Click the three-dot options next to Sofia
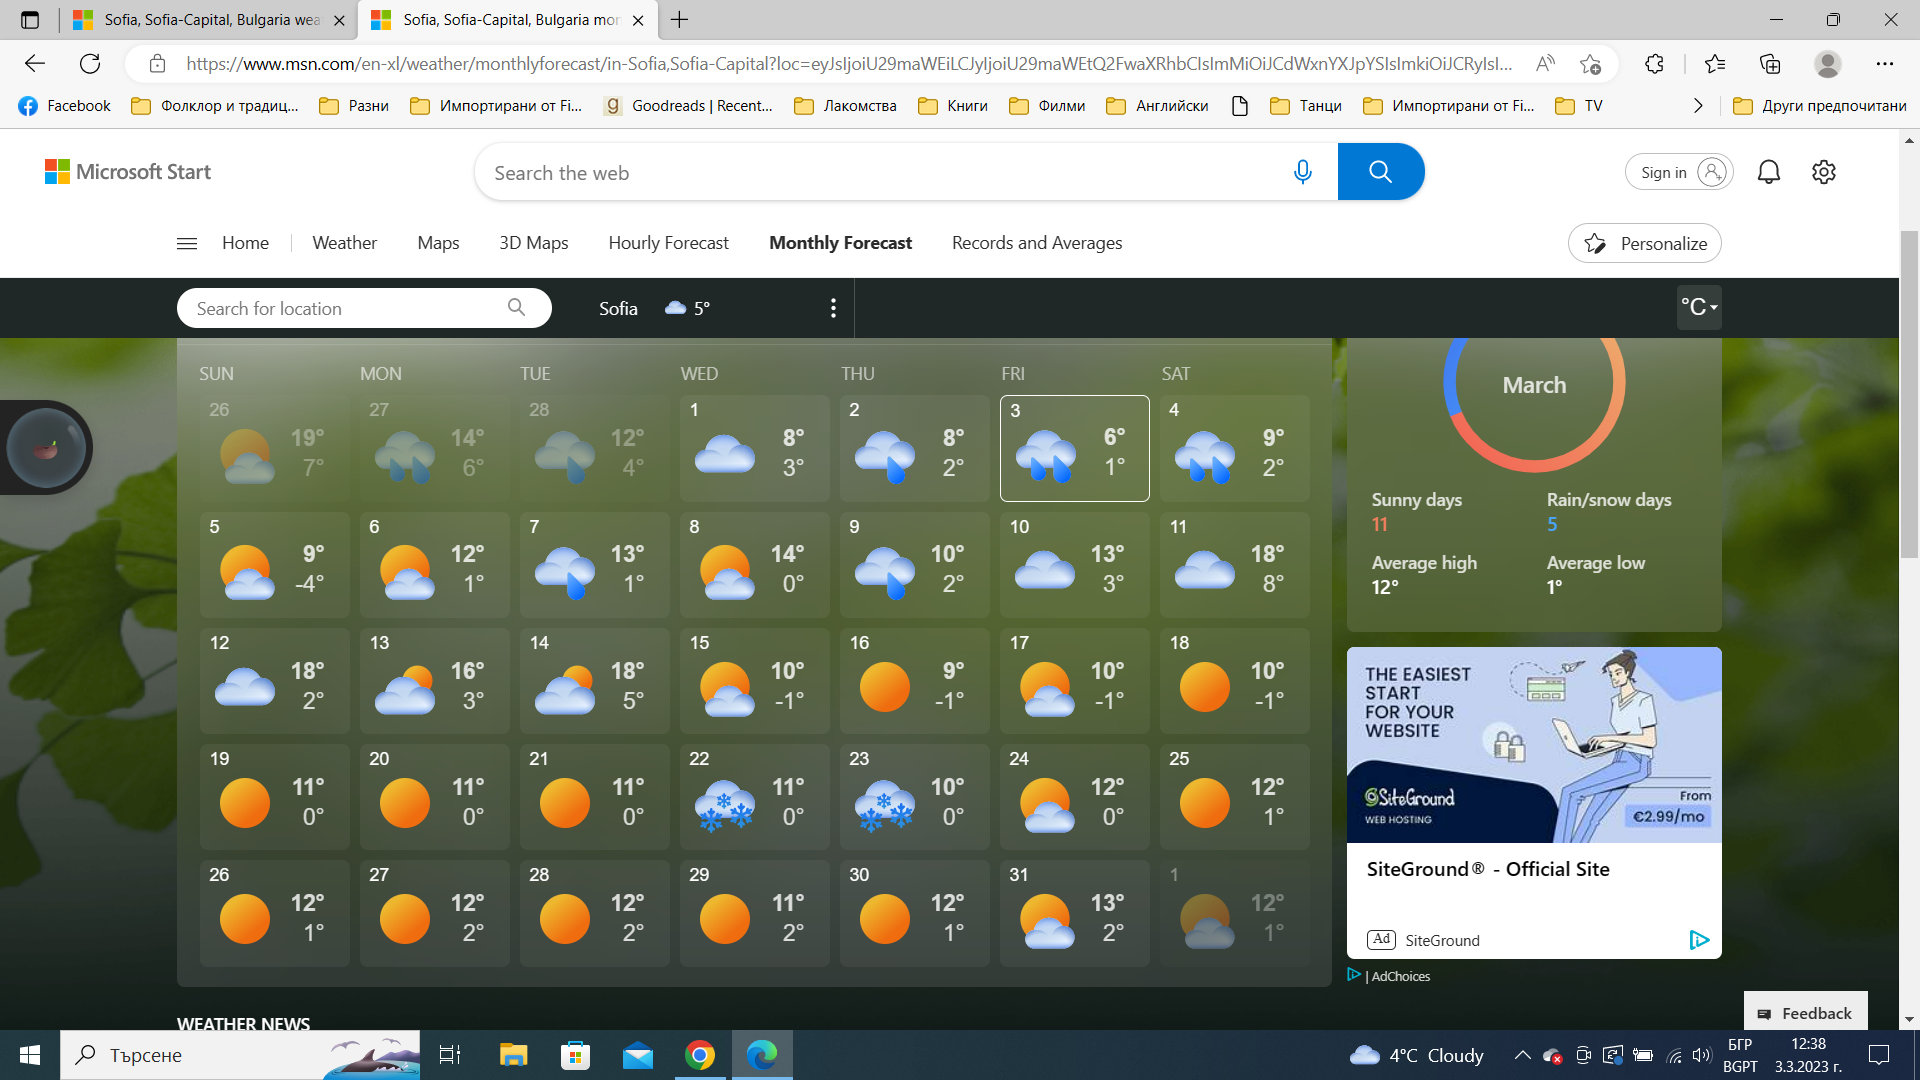Screen dimensions: 1920x1080 pyautogui.click(x=833, y=308)
